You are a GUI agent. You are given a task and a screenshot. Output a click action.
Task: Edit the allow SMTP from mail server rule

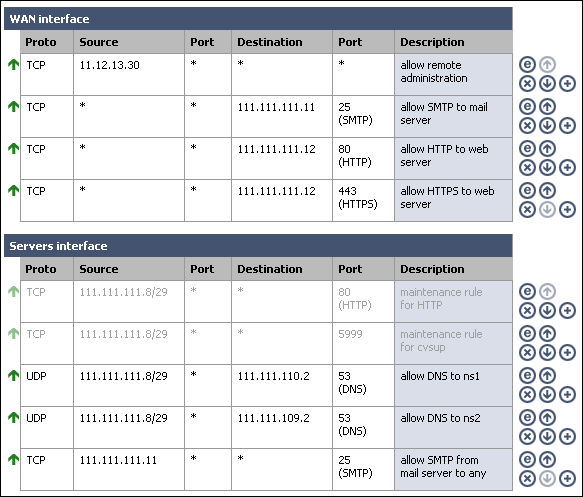(x=527, y=459)
